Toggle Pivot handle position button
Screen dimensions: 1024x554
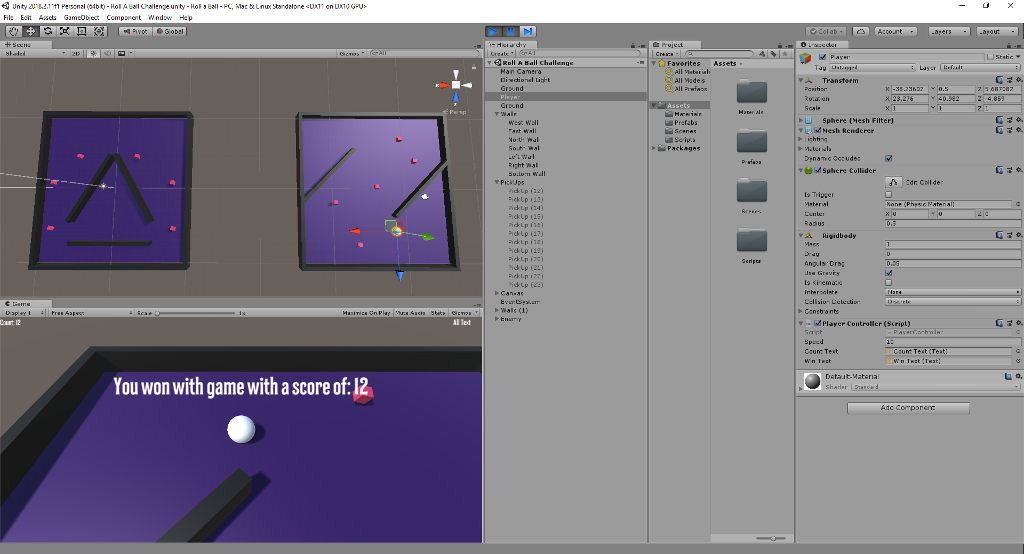tap(136, 31)
